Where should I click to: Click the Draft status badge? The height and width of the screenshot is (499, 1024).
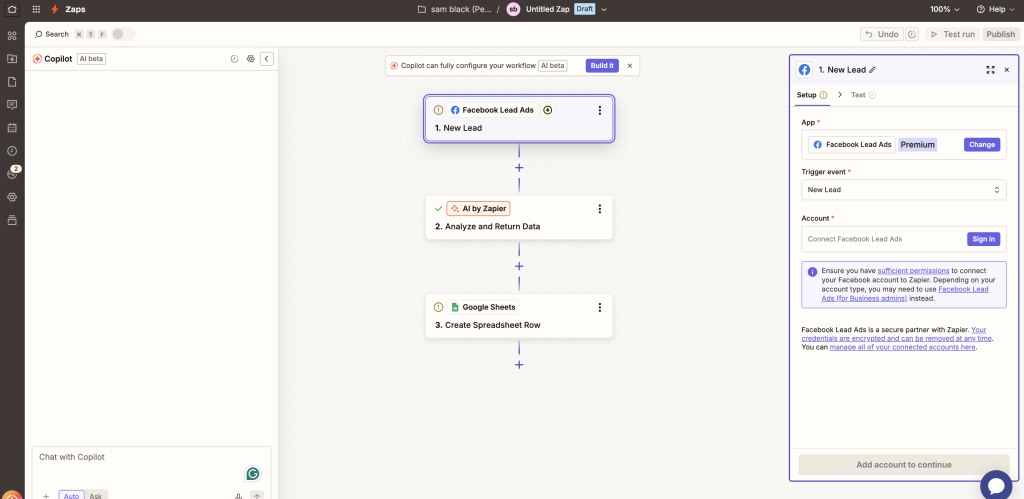tap(584, 10)
